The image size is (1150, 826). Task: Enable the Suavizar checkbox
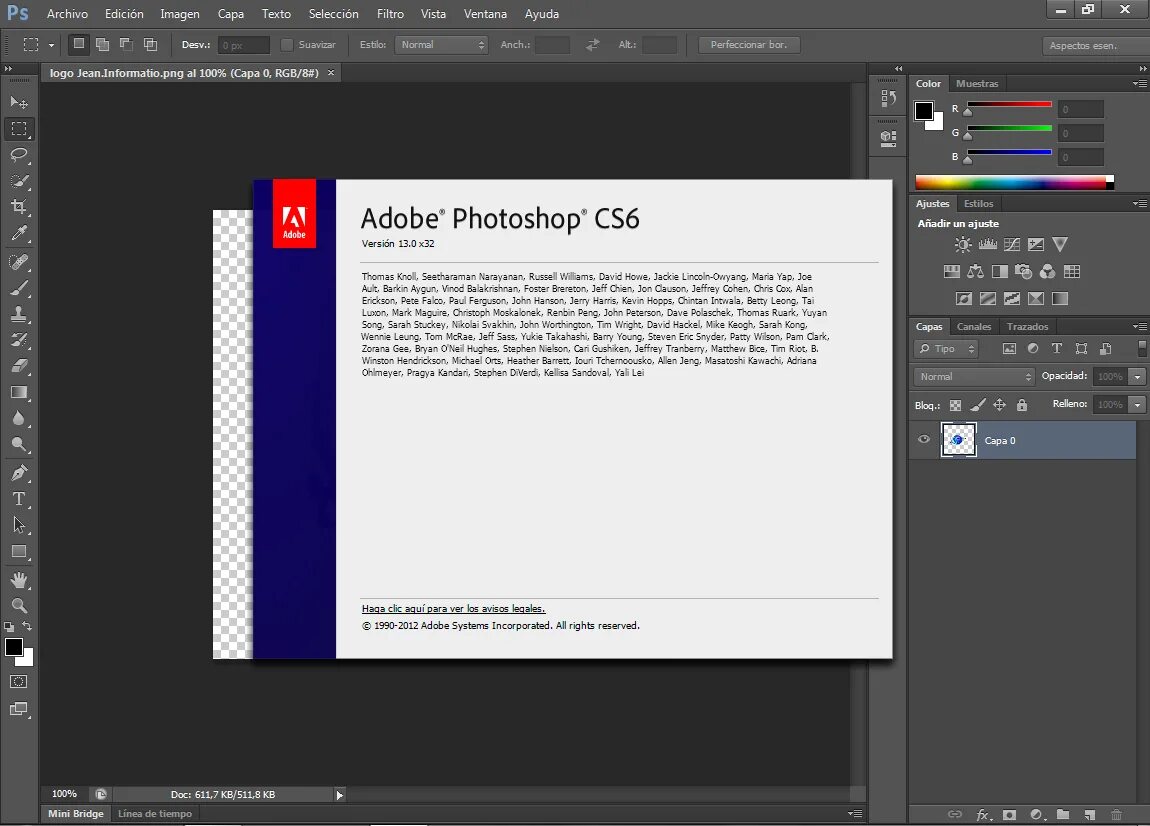pyautogui.click(x=287, y=45)
